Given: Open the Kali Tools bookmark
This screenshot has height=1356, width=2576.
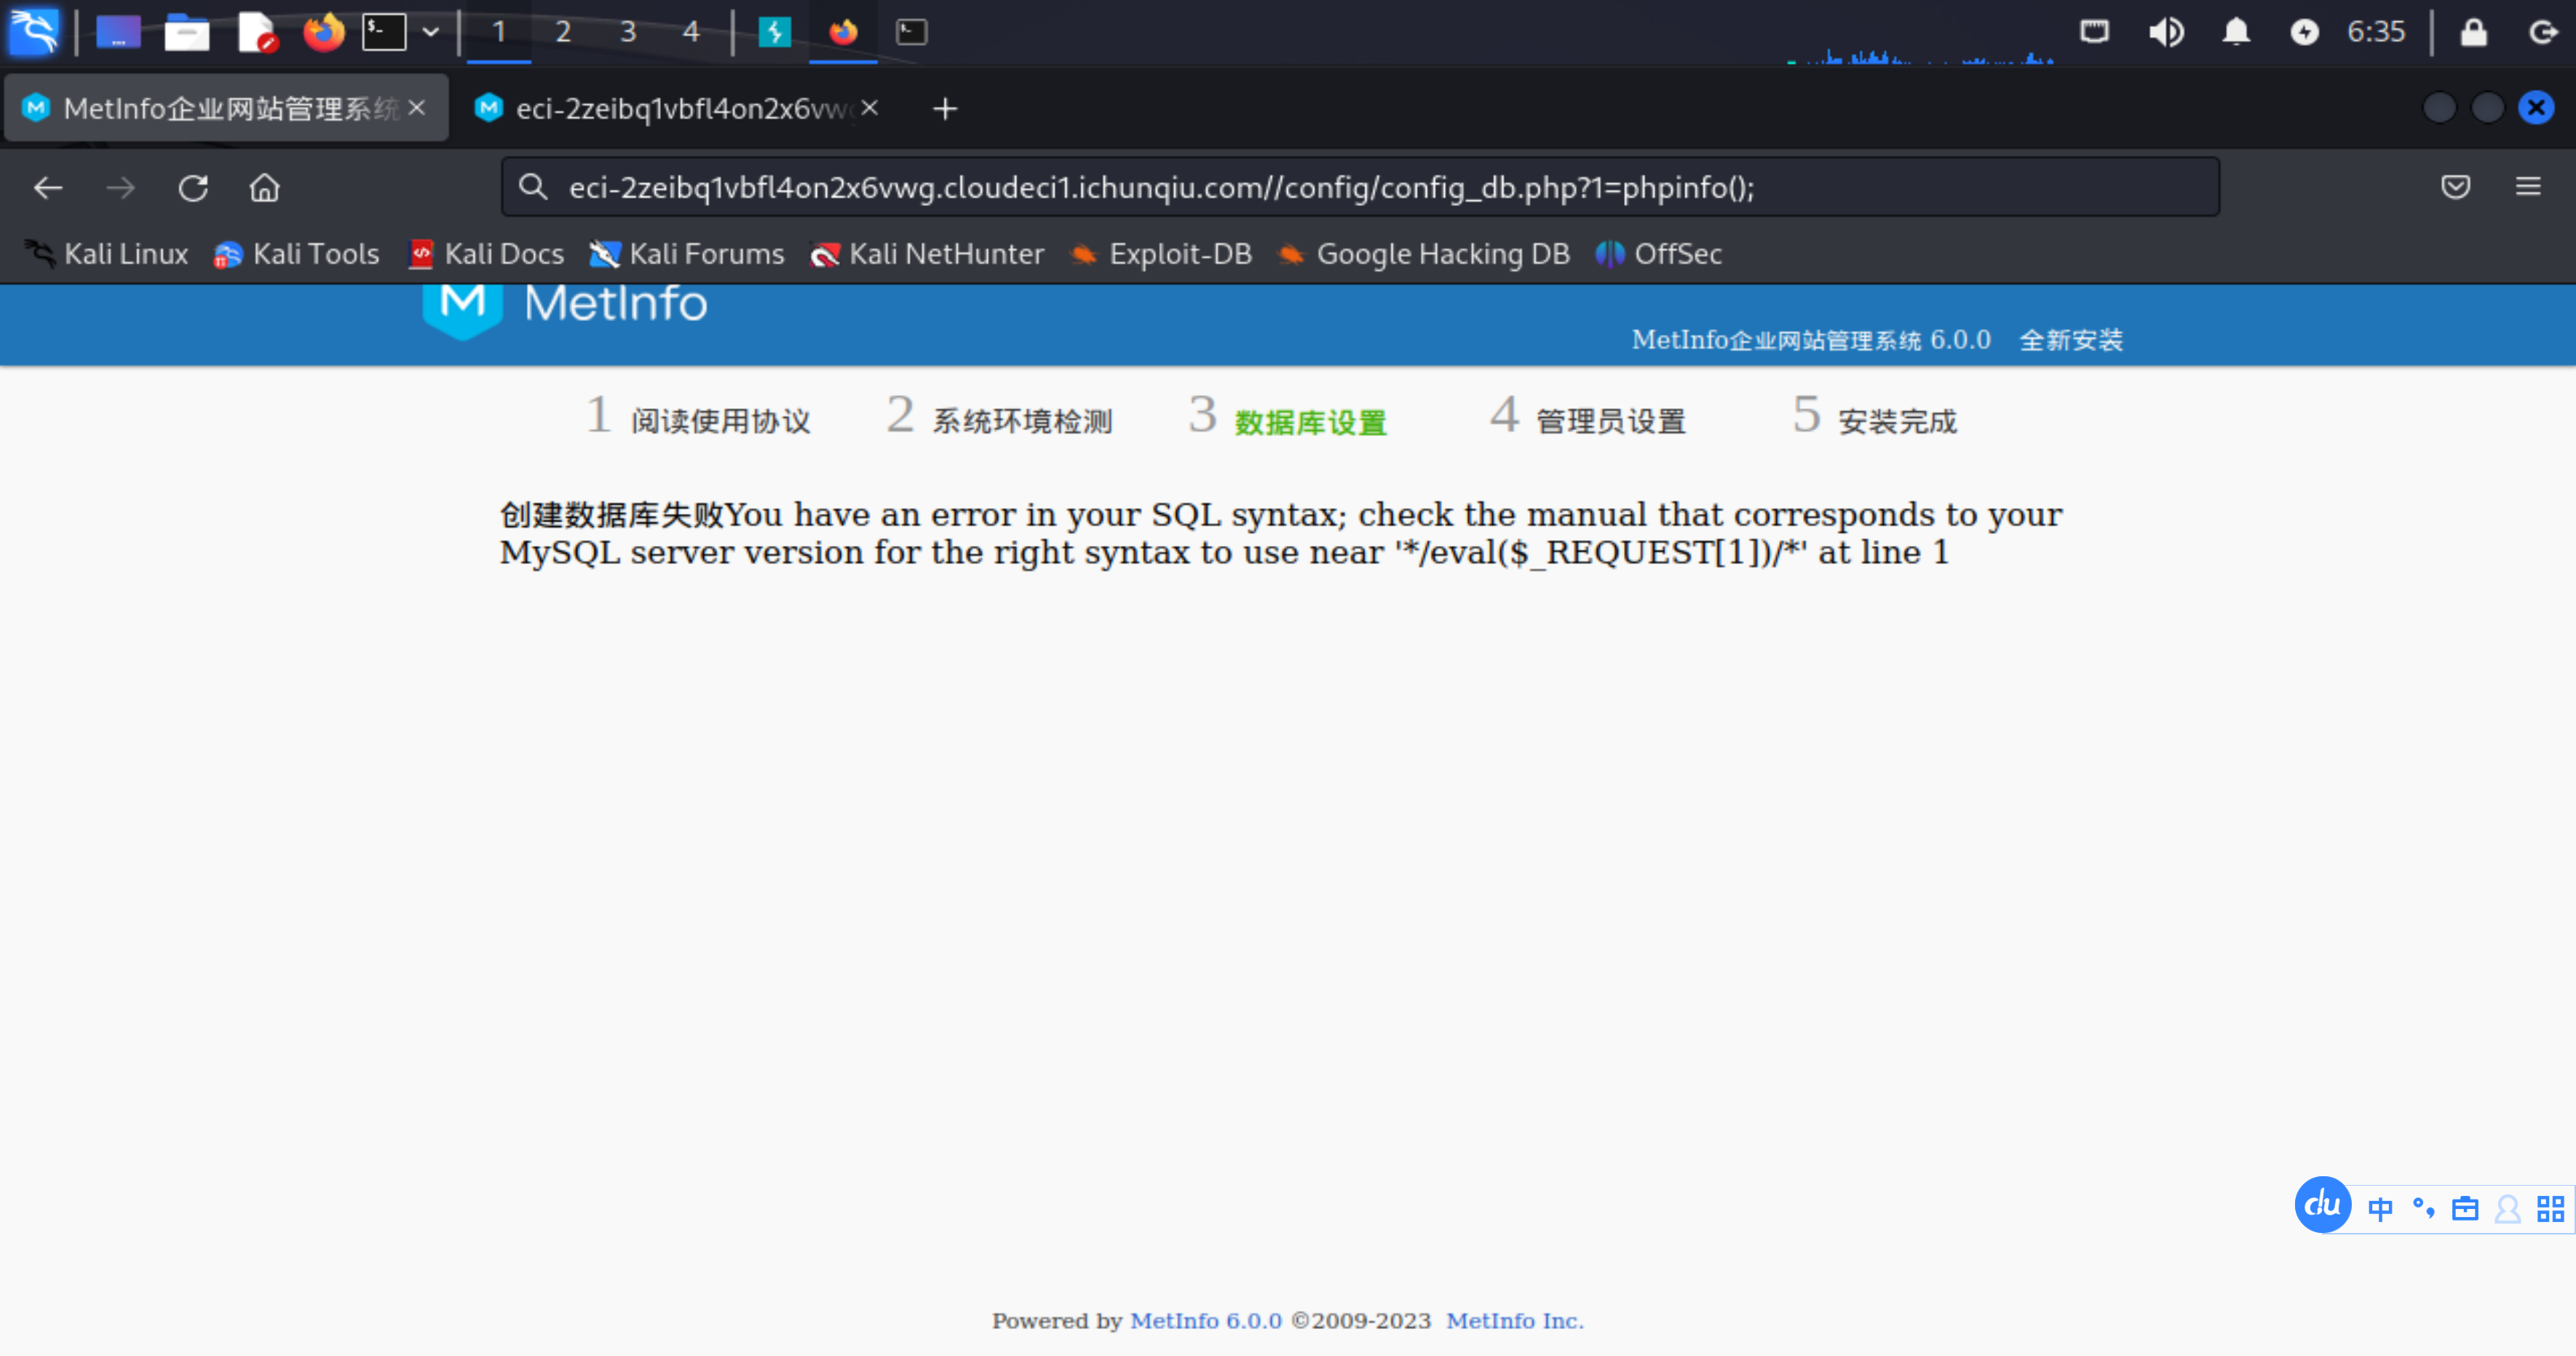Looking at the screenshot, I should 296,254.
